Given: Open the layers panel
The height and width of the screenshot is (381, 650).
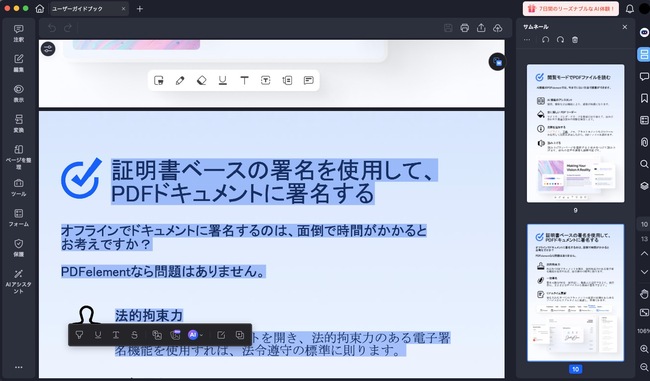Looking at the screenshot, I should point(644,186).
